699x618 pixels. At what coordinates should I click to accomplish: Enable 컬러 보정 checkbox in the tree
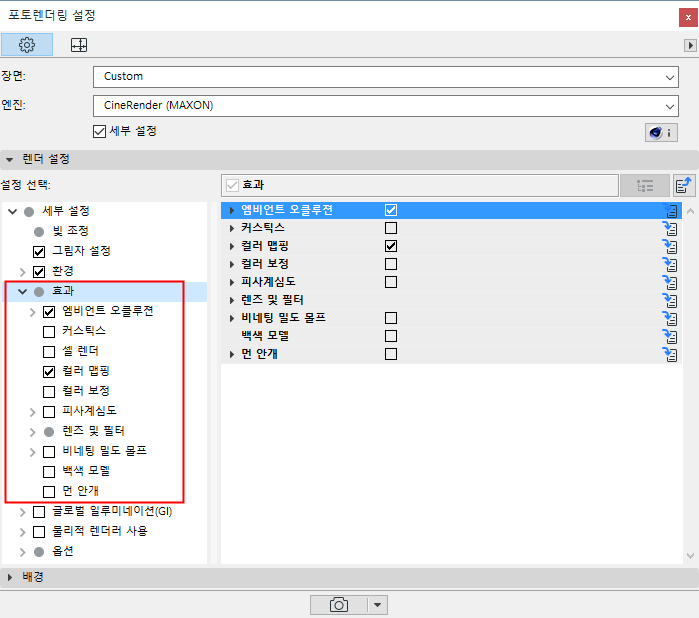[49, 391]
